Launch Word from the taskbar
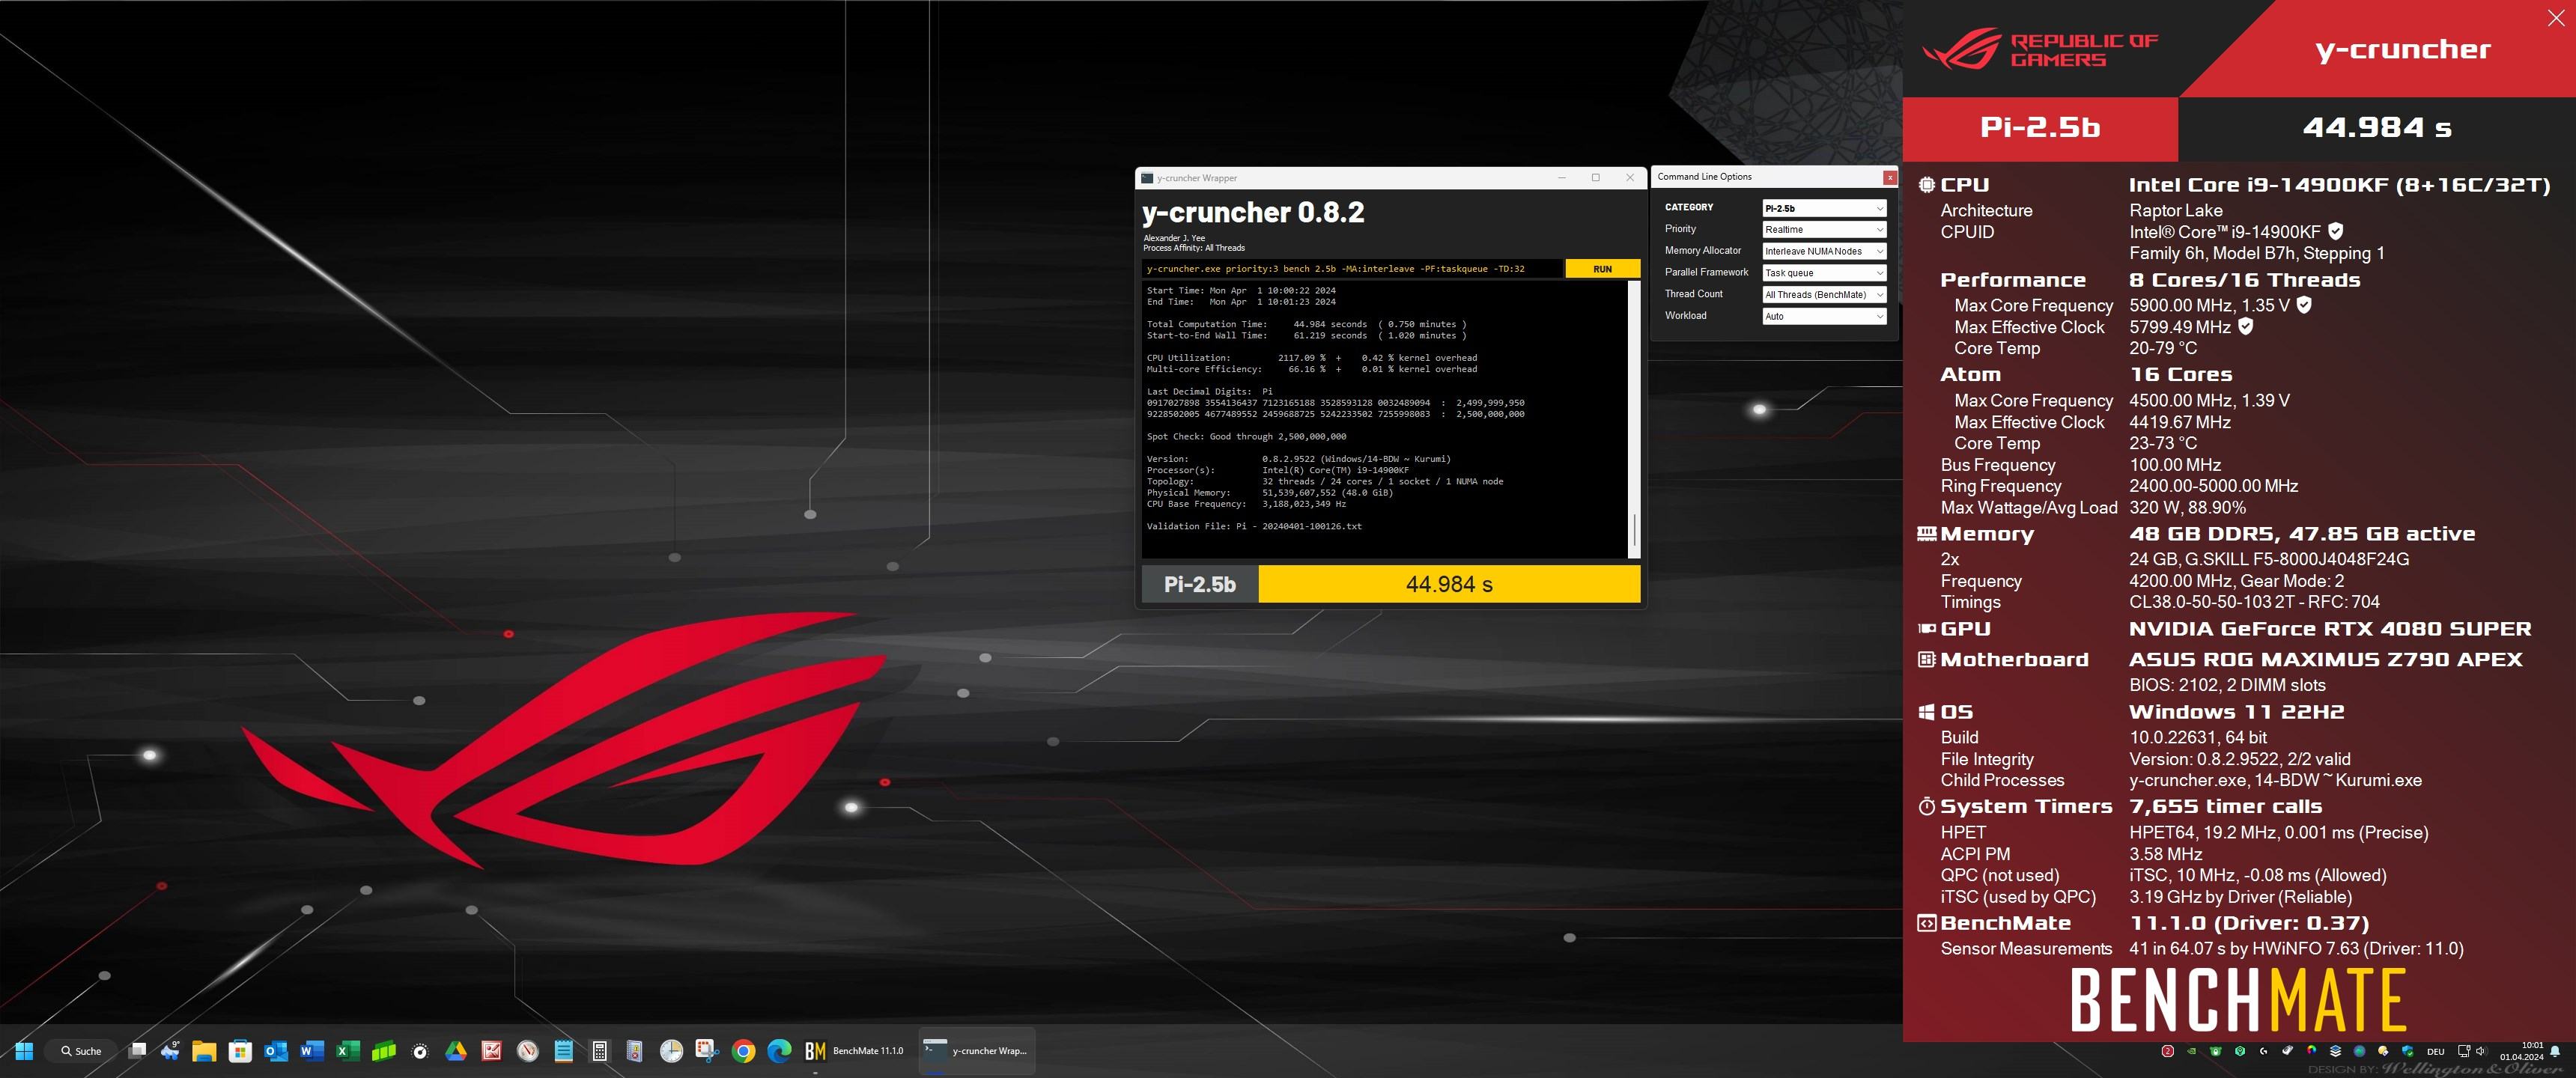 (312, 1050)
